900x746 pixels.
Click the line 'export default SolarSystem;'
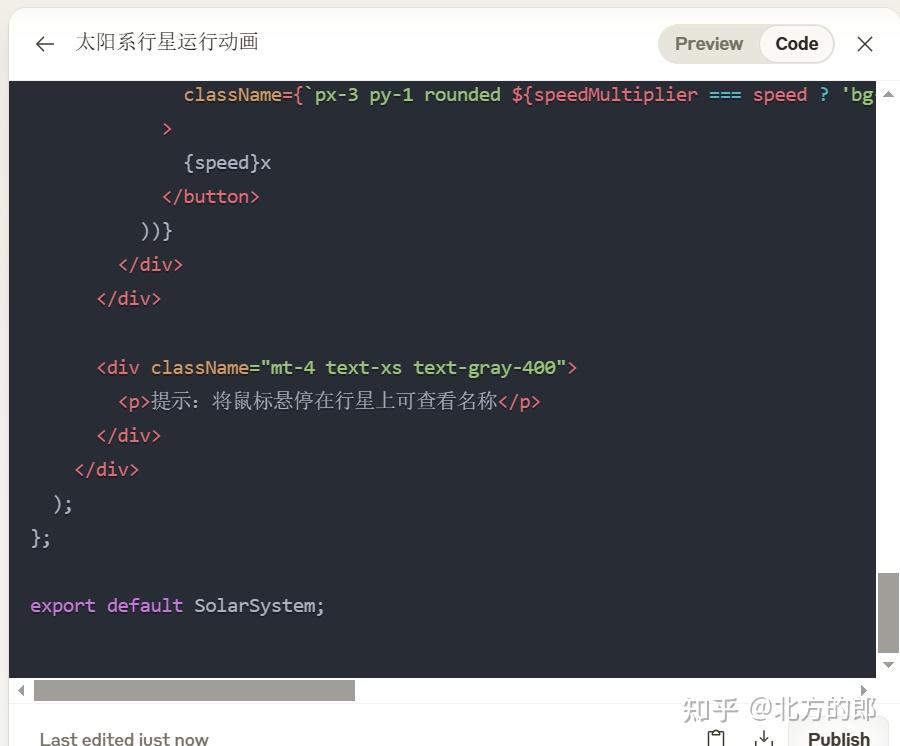tap(177, 605)
